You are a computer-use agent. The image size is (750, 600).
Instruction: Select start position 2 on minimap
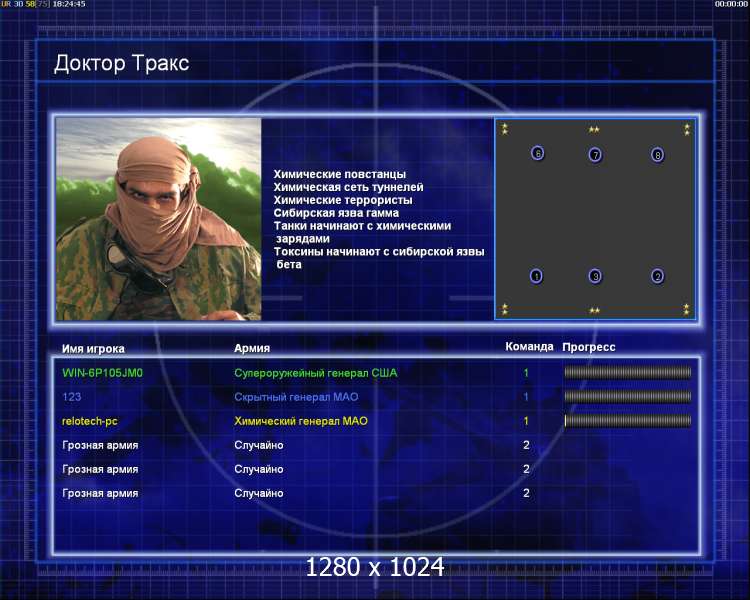click(x=658, y=276)
